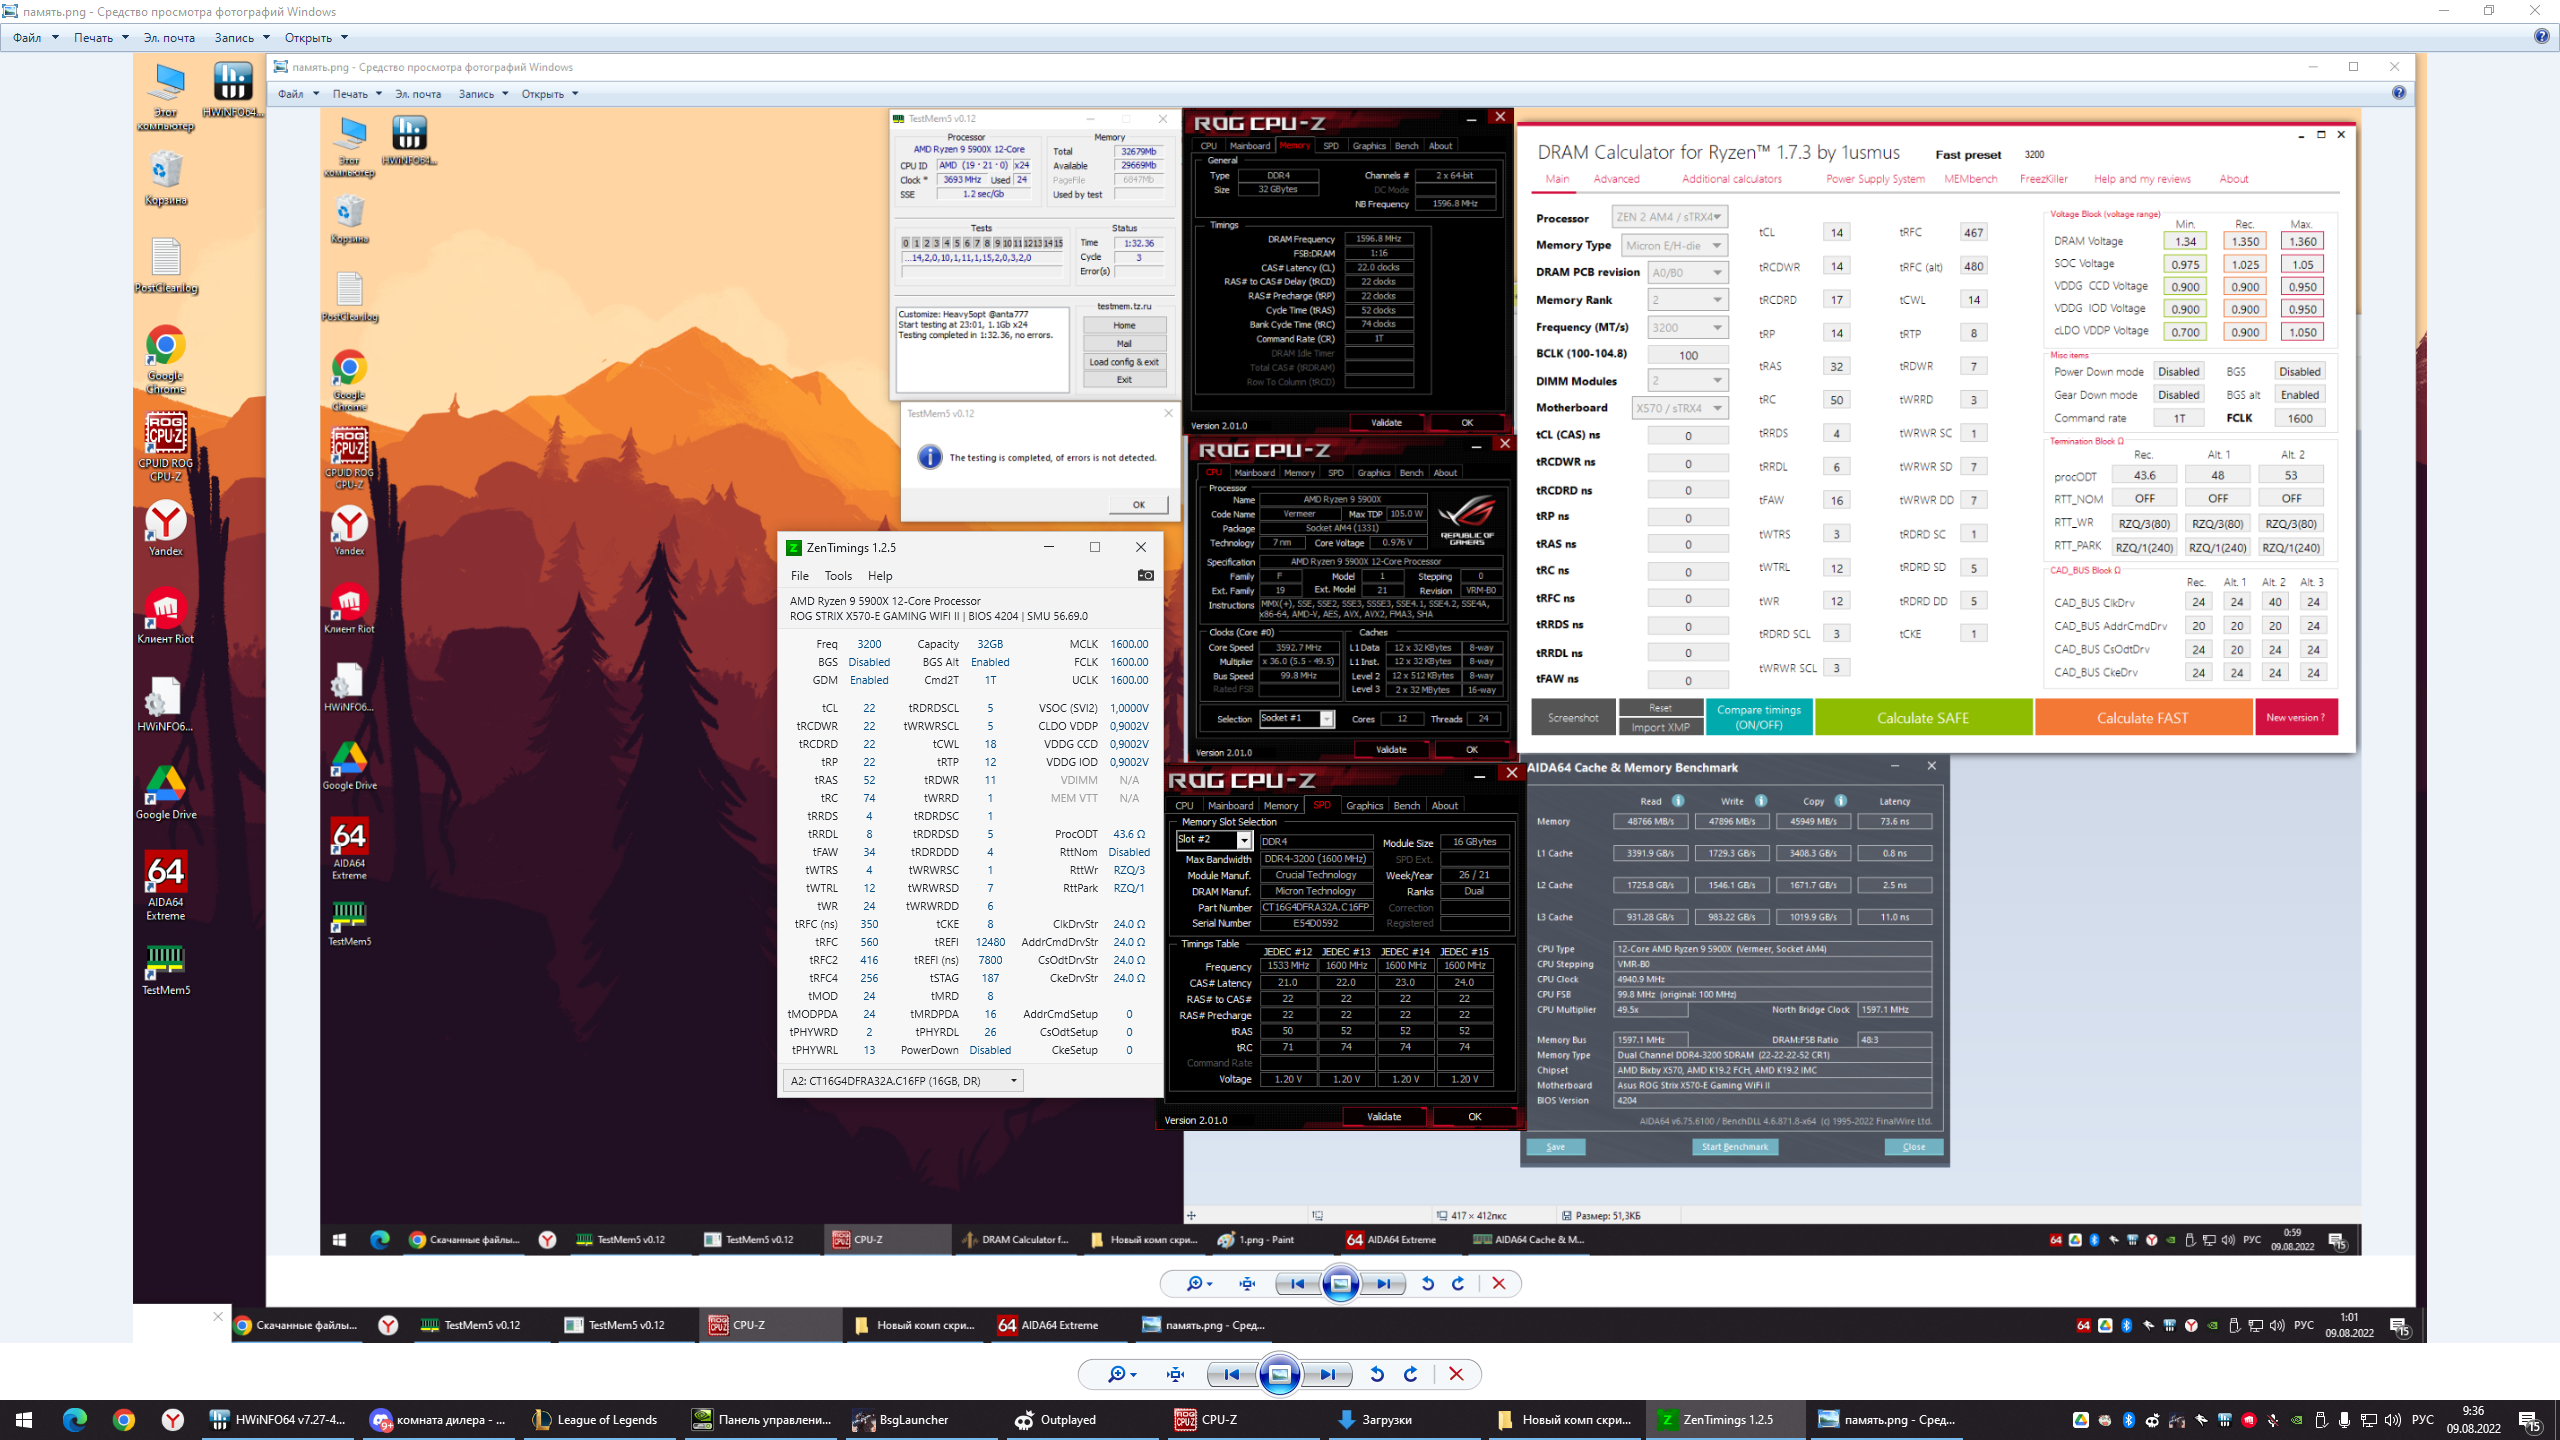Expand the A2: CT16G4DFRA32A.C16FP module dropdown
This screenshot has height=1440, width=2560.
(x=1013, y=1081)
